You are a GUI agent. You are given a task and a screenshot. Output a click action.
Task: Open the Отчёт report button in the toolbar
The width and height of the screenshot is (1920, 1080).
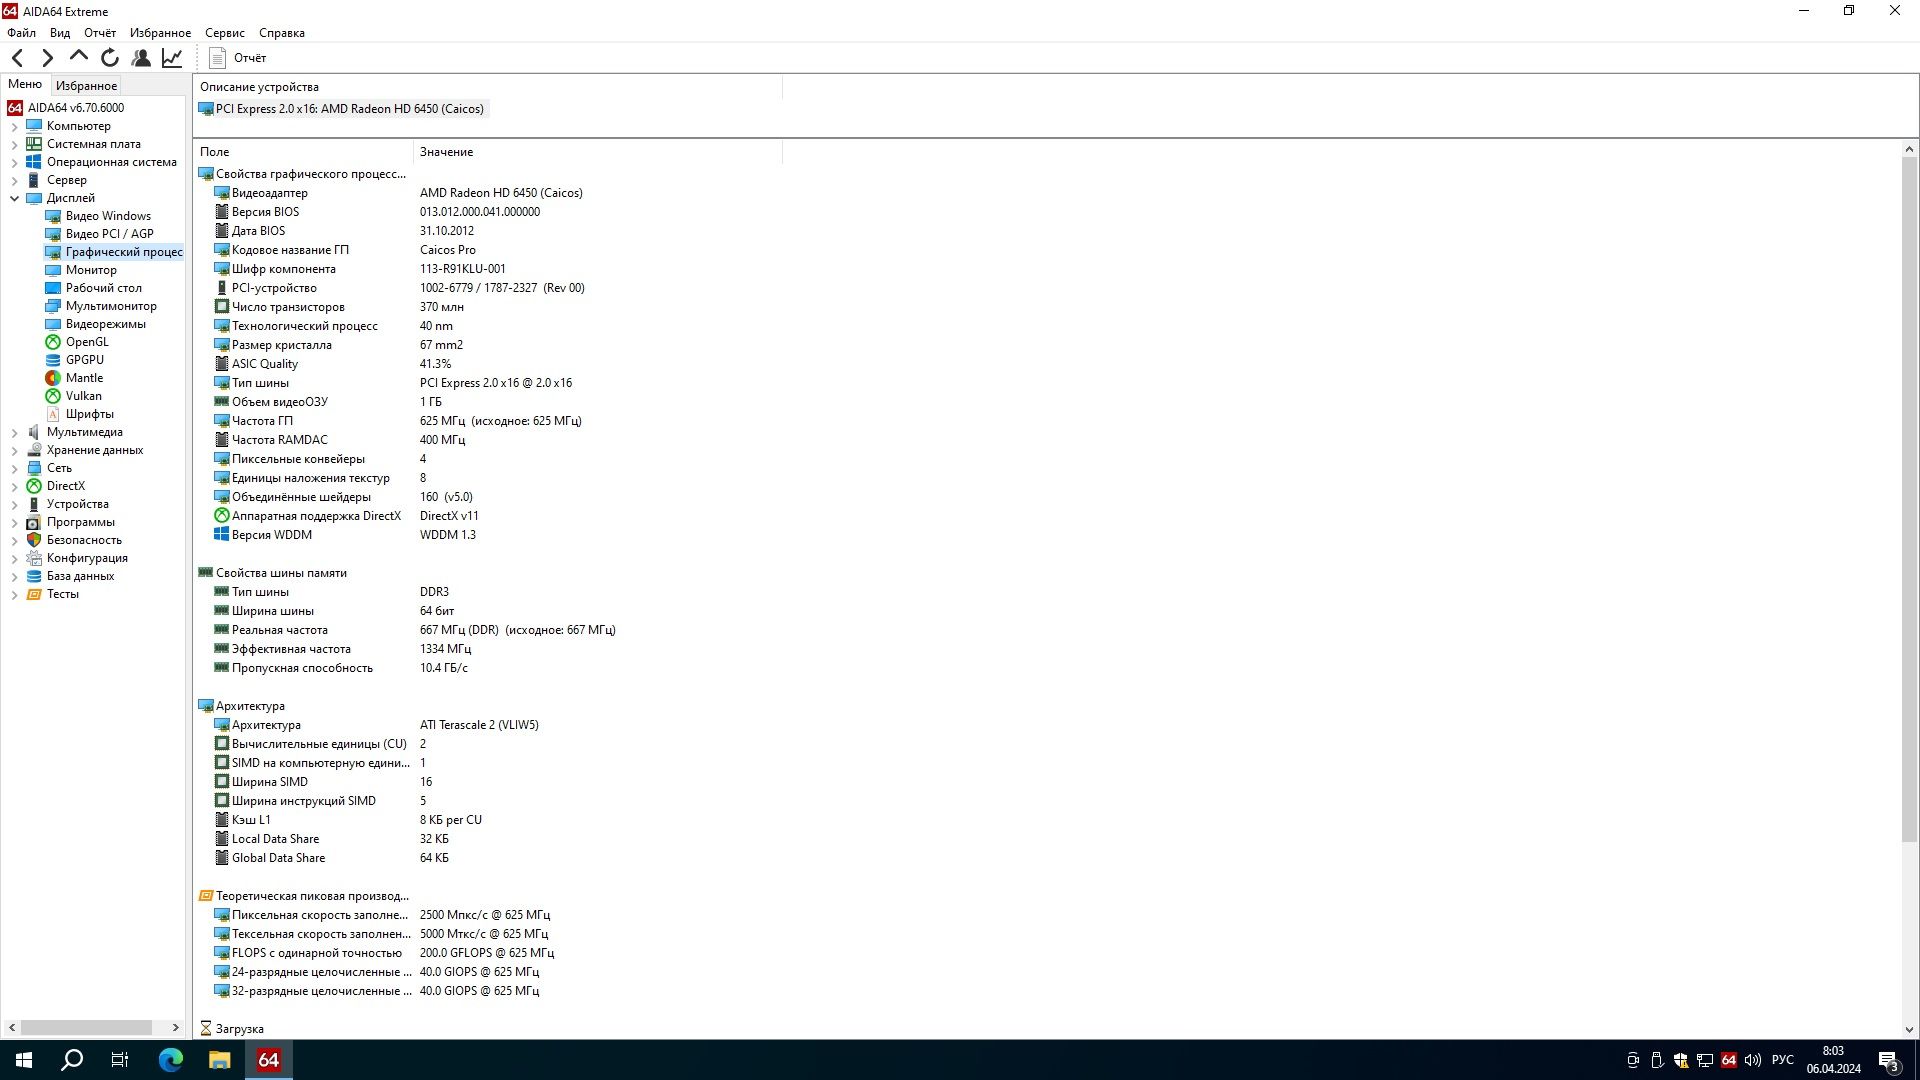click(238, 58)
